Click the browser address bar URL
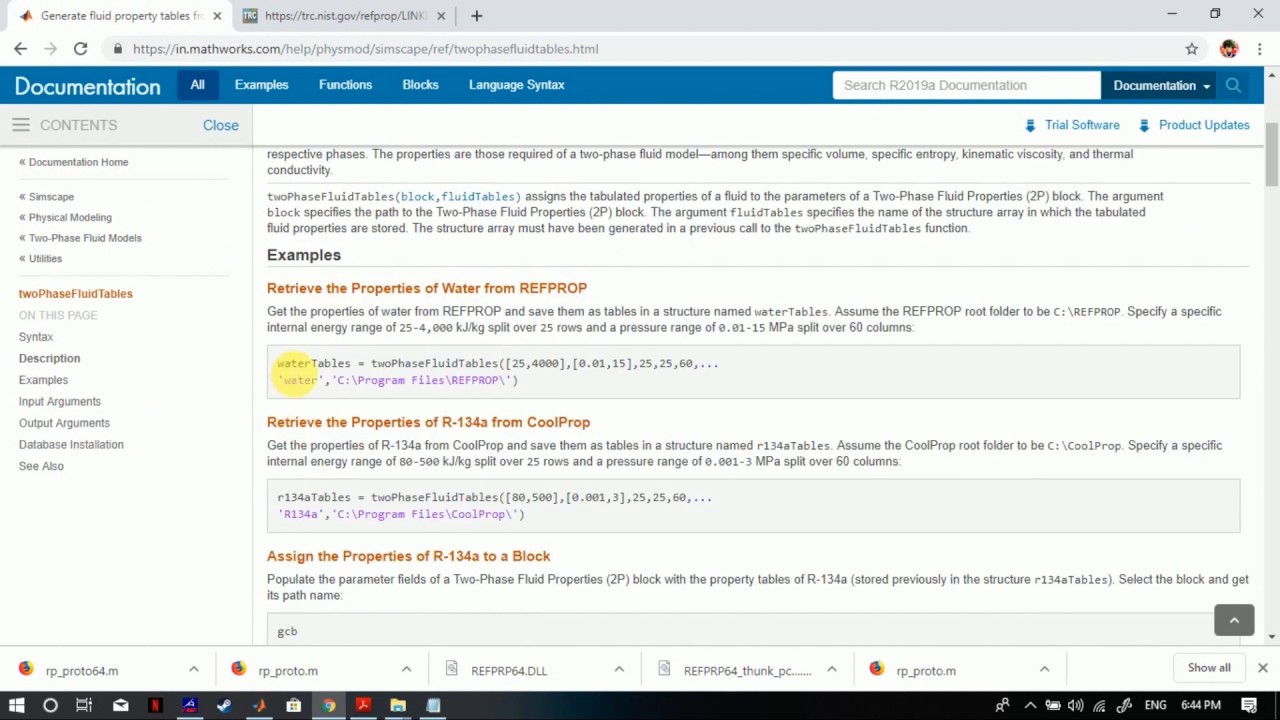Screen dimensions: 1280x720 coord(365,48)
